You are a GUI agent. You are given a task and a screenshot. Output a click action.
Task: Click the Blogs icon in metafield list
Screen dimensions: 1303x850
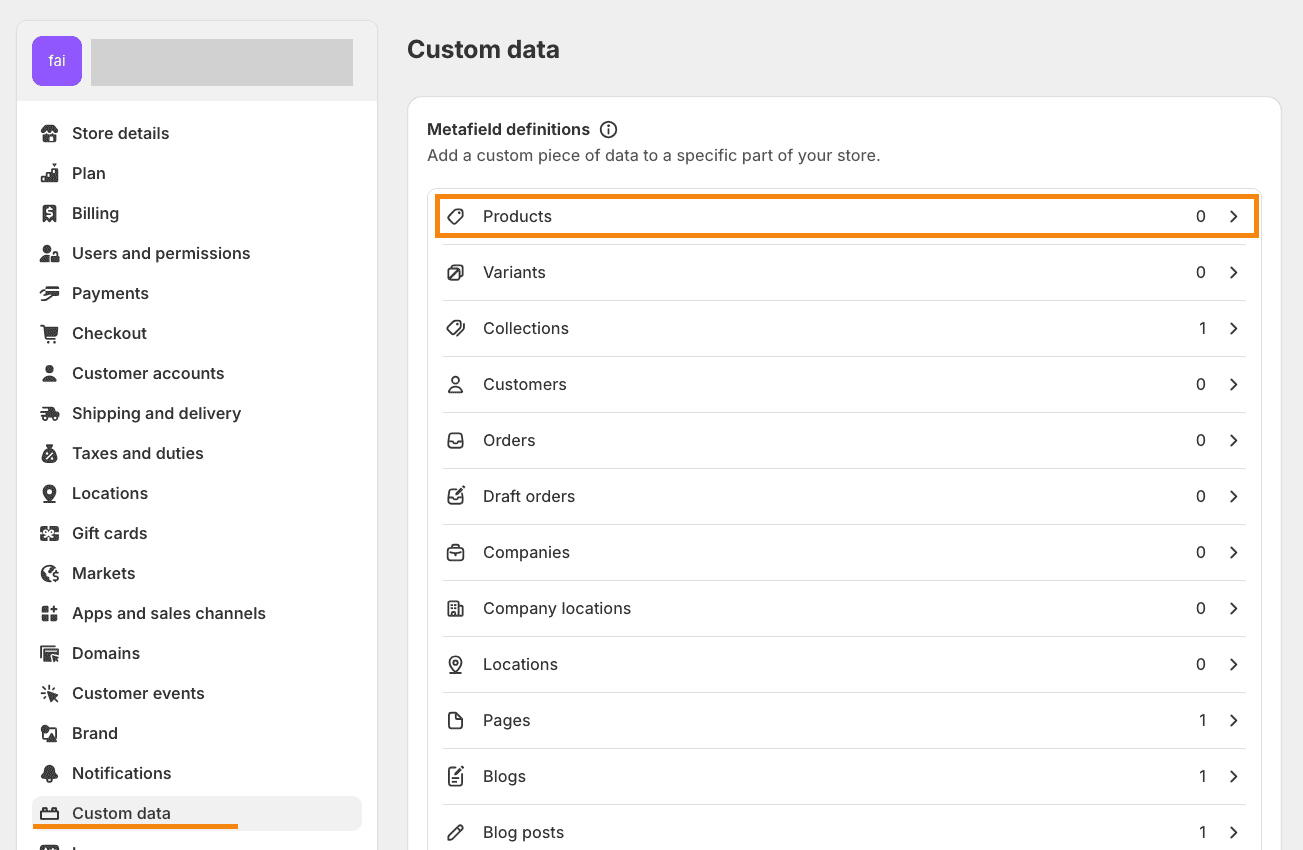coord(456,776)
